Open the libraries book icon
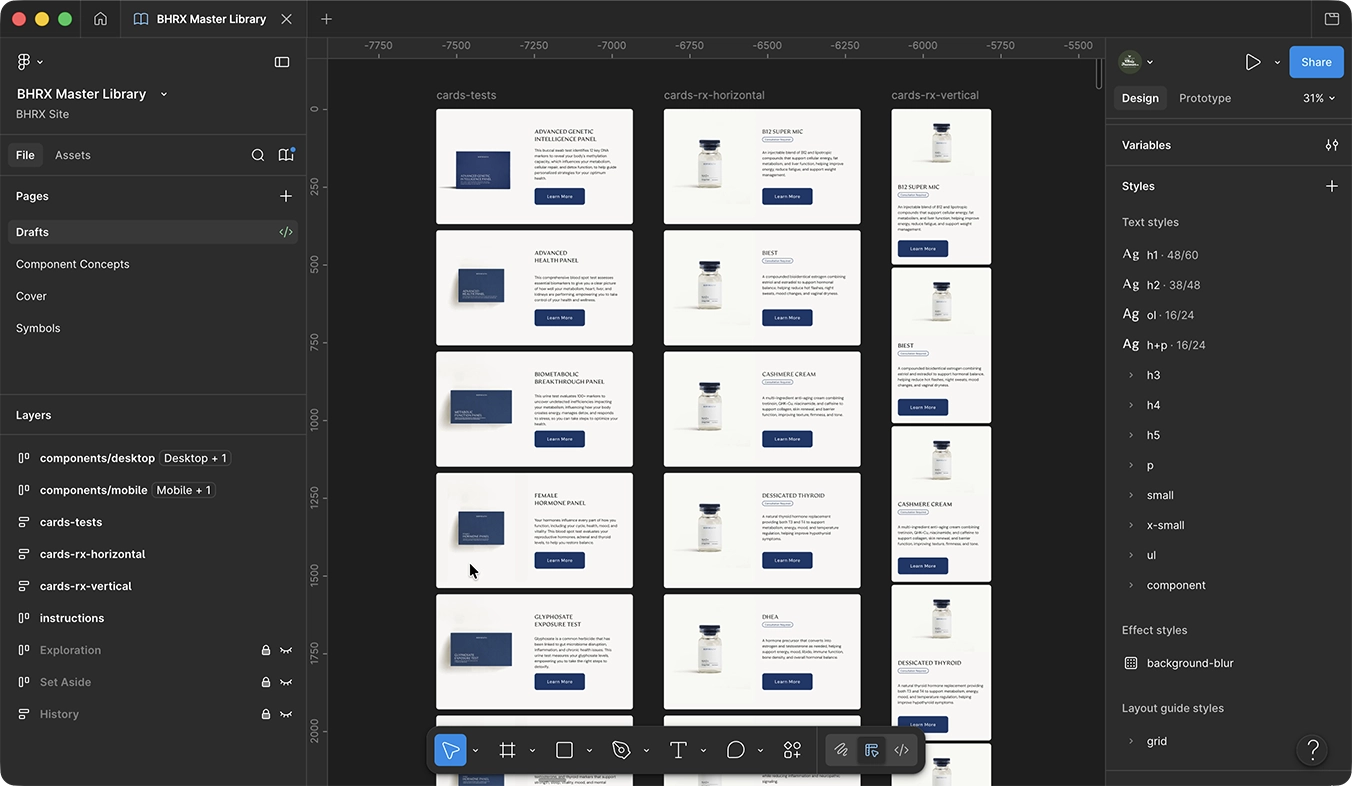This screenshot has width=1352, height=786. 286,155
